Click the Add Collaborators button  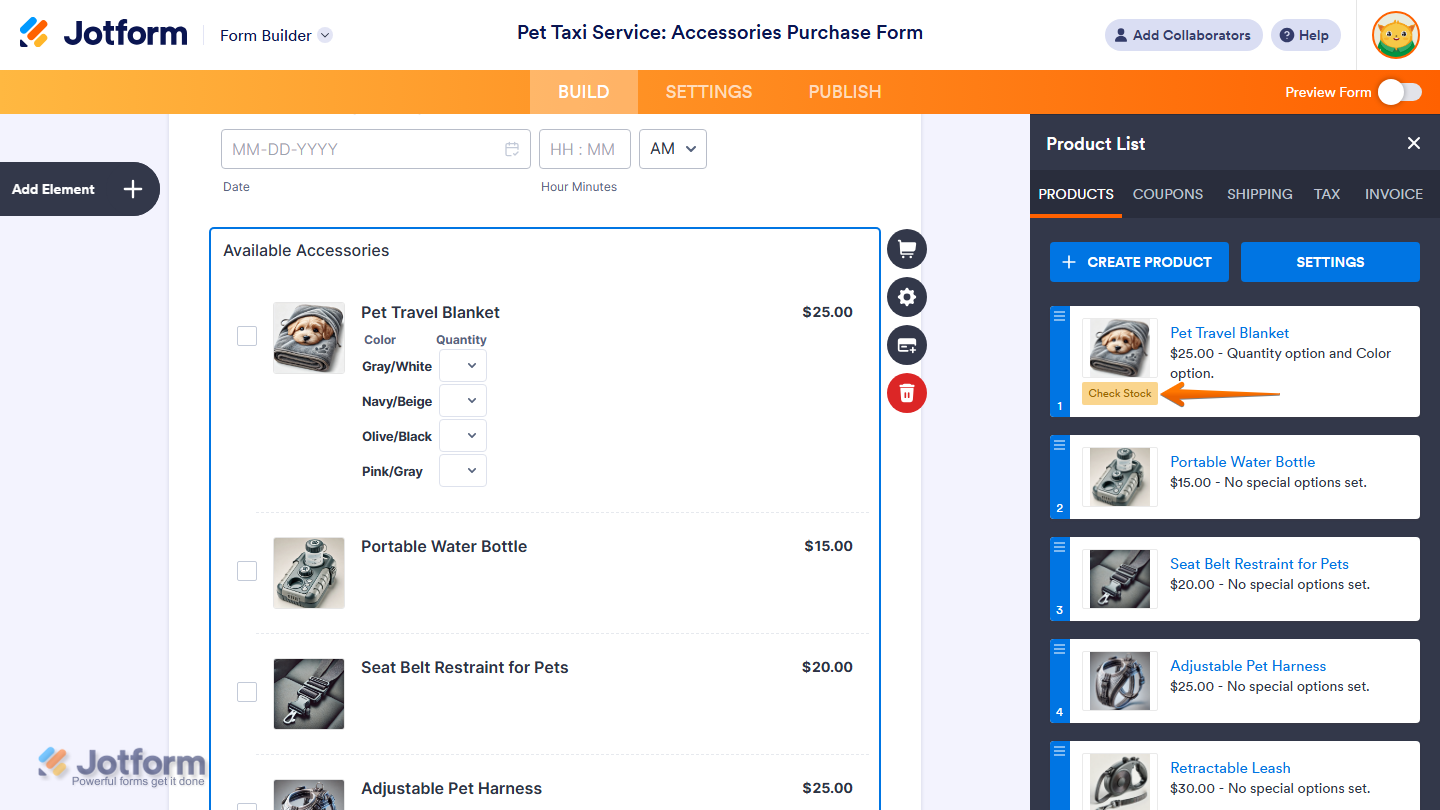[1183, 35]
